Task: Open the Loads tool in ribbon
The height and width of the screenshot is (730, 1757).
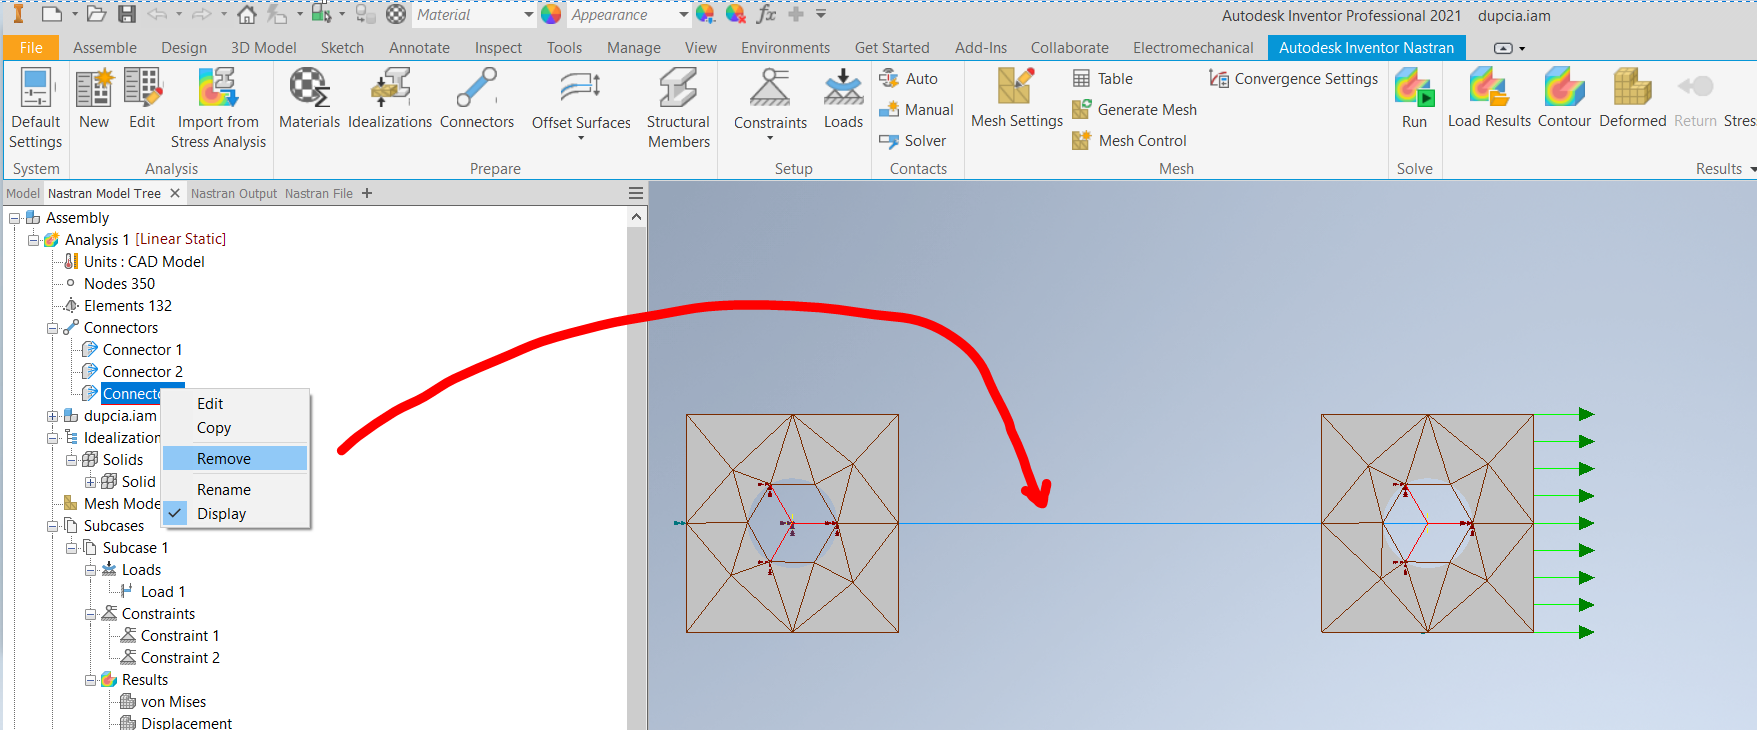Action: 843,99
